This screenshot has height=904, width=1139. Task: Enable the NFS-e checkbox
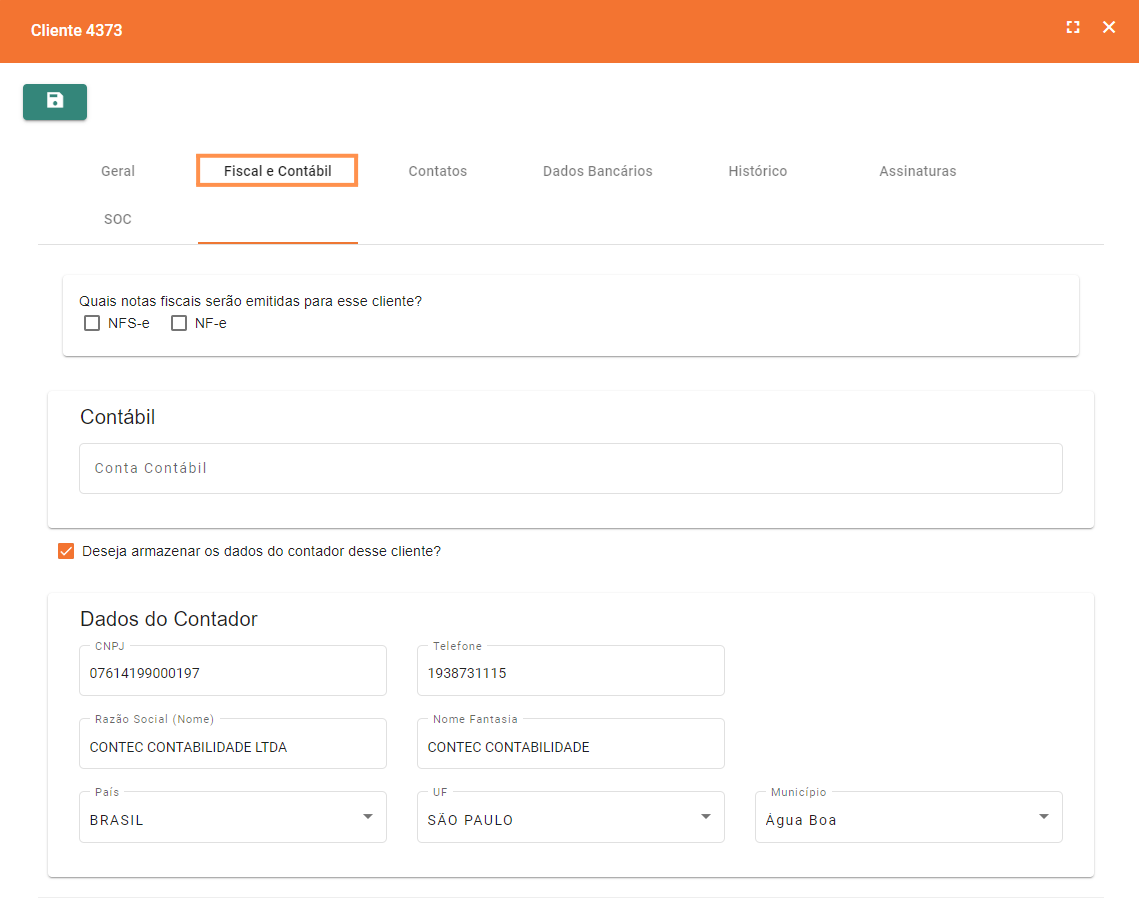click(x=92, y=323)
